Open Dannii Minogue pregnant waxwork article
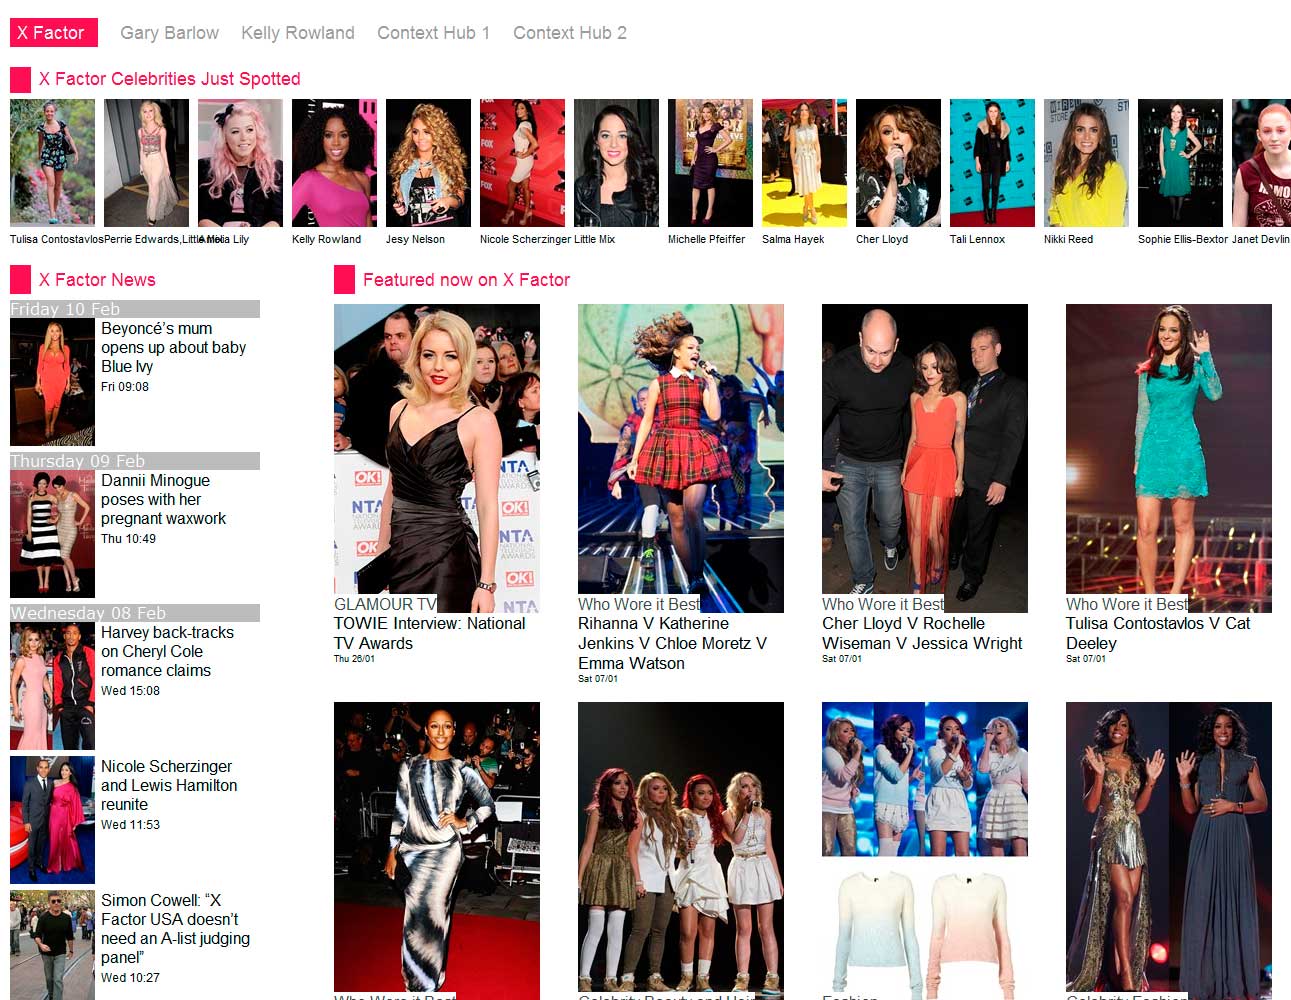1291x1000 pixels. pos(163,499)
